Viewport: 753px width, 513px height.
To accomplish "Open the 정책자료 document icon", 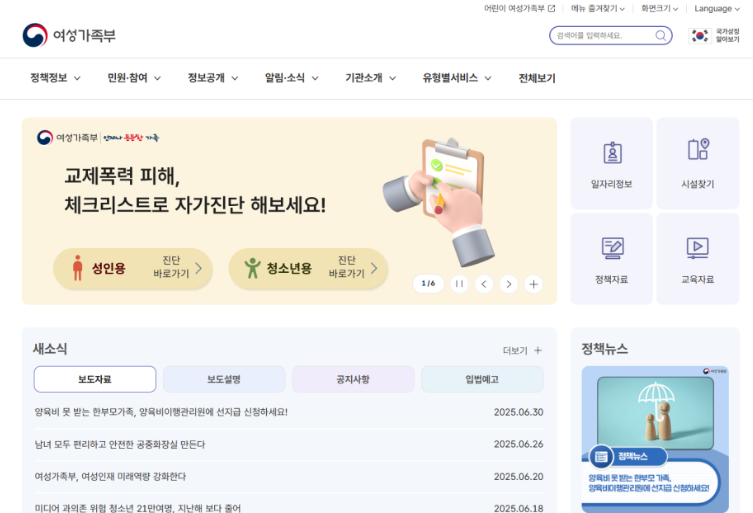I will [612, 248].
